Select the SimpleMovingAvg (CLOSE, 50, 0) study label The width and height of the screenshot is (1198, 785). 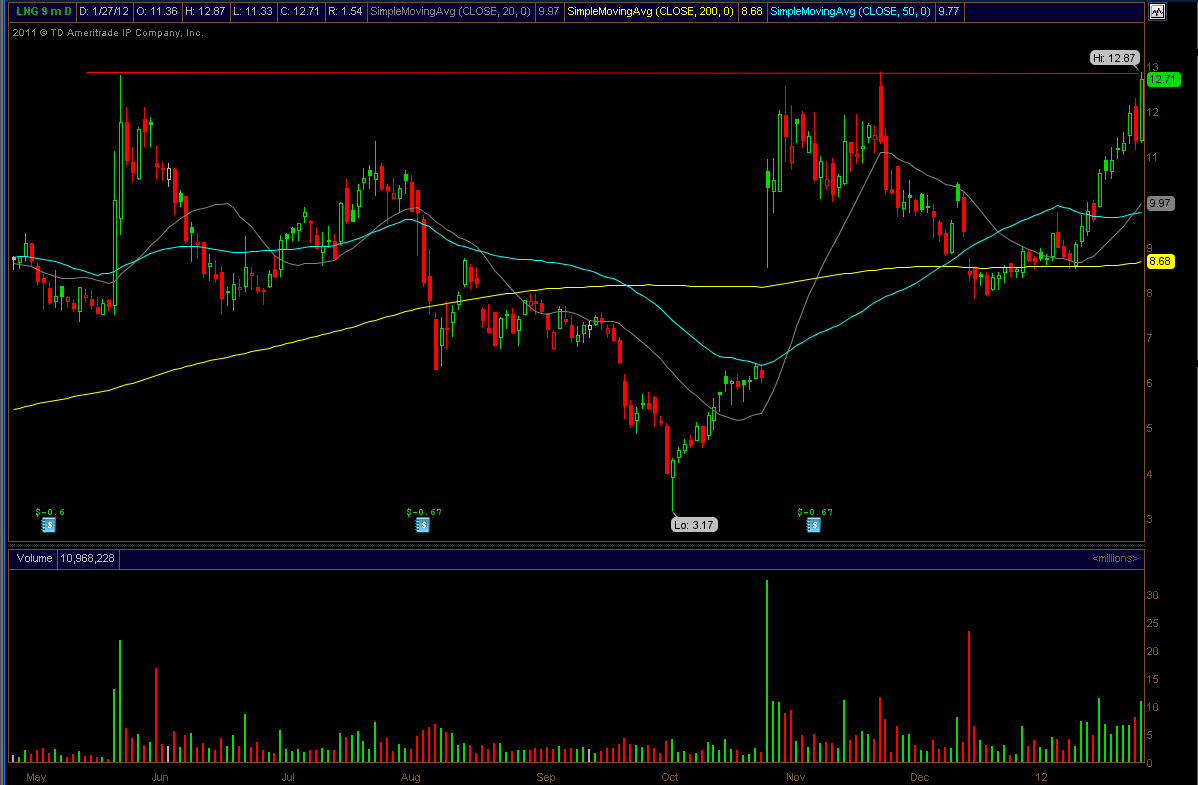click(850, 11)
